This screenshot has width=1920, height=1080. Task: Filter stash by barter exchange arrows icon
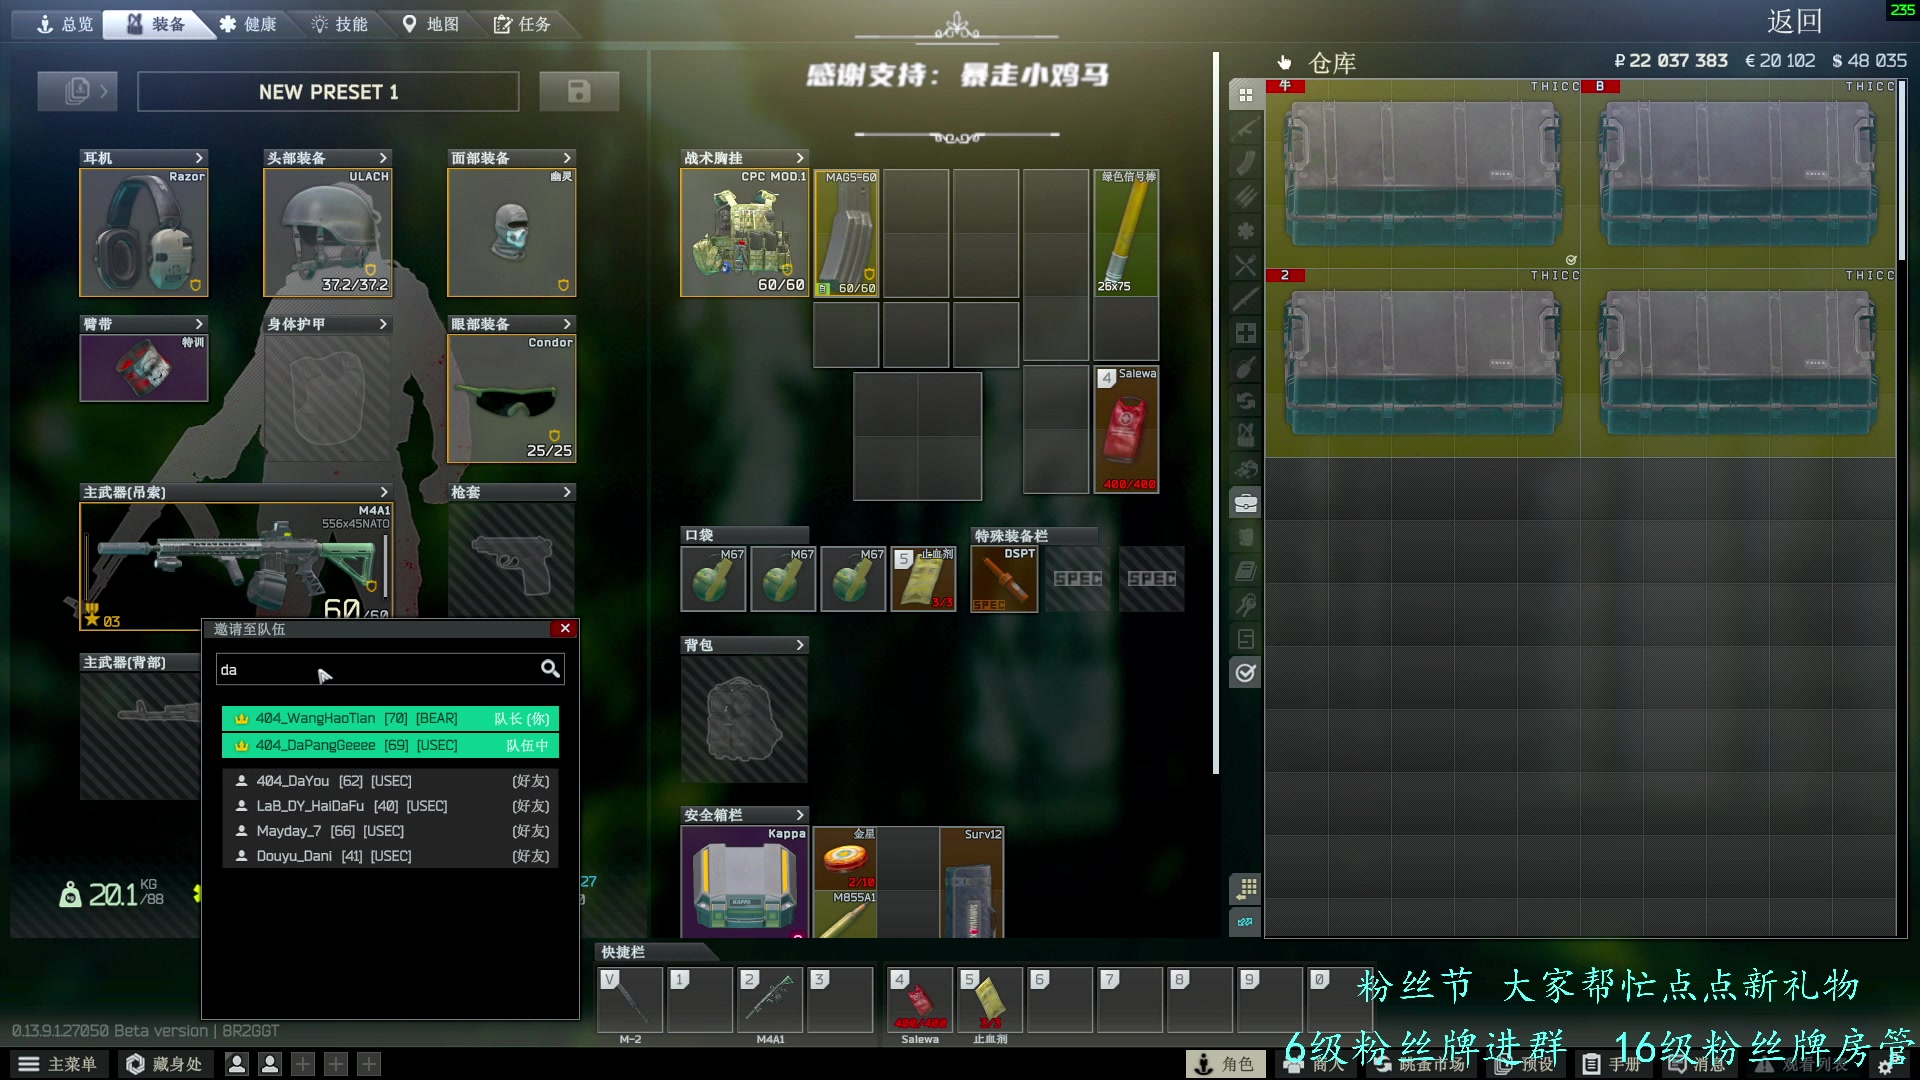1245,401
